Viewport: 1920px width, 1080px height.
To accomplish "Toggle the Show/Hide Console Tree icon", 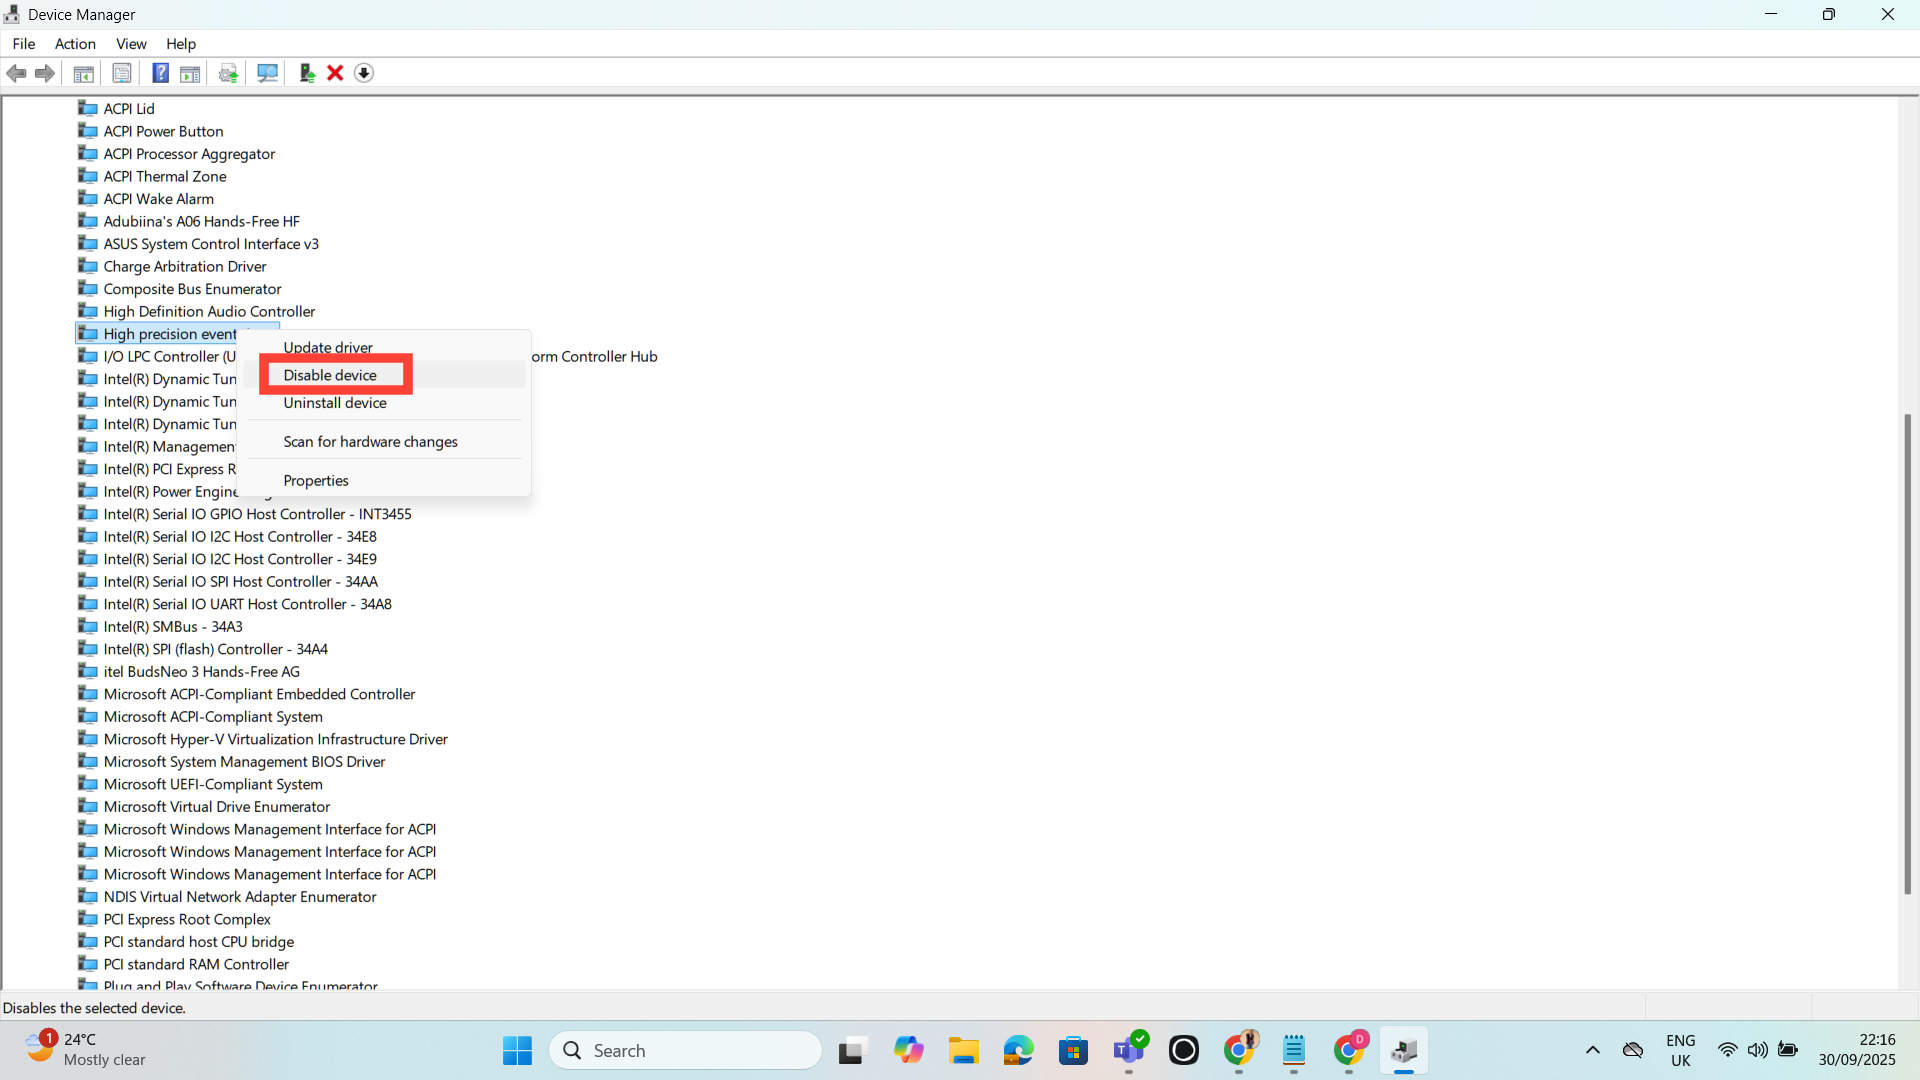I will click(84, 73).
